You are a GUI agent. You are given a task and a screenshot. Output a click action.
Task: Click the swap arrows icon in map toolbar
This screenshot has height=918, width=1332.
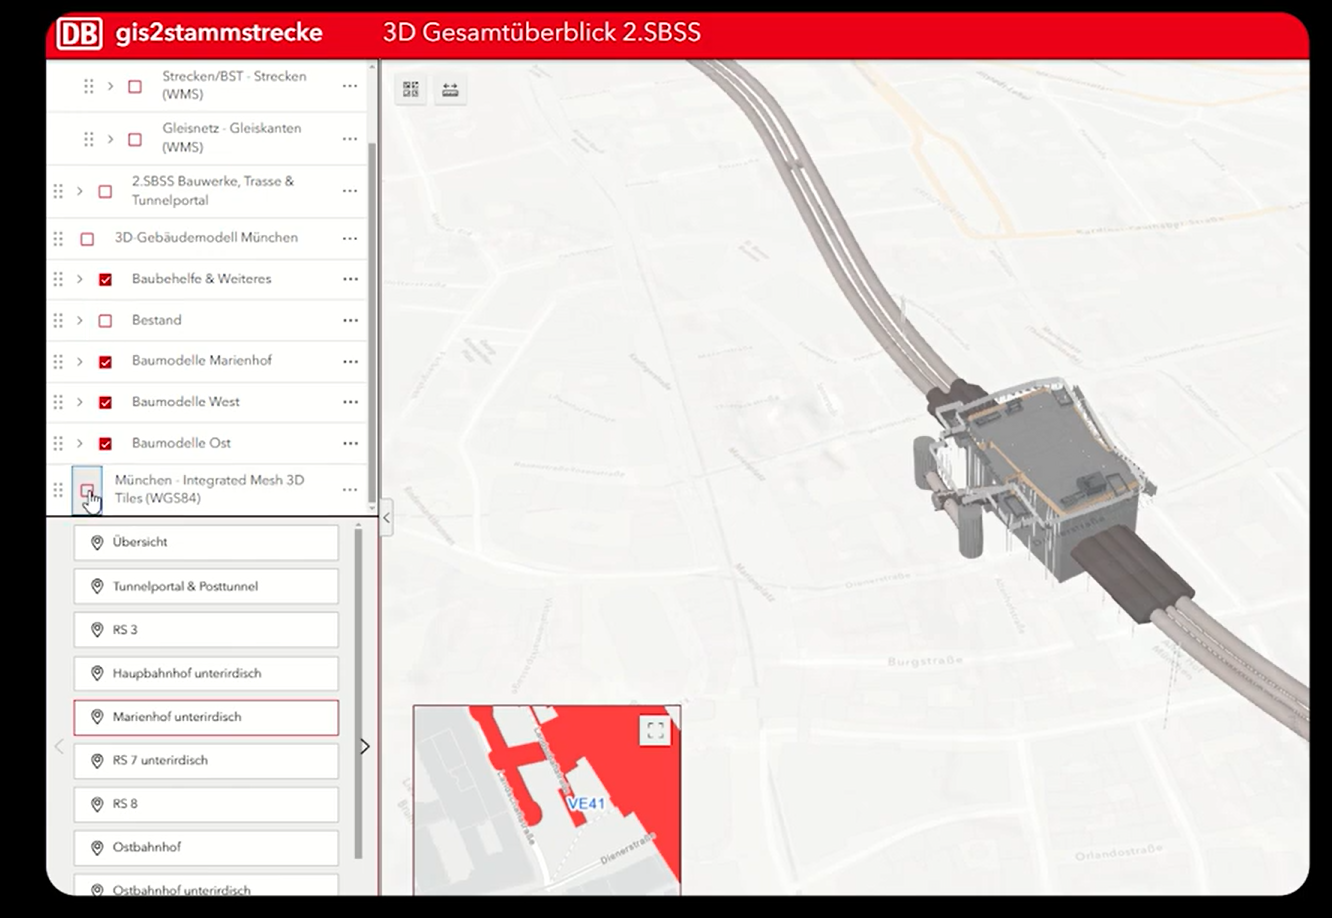pos(450,90)
